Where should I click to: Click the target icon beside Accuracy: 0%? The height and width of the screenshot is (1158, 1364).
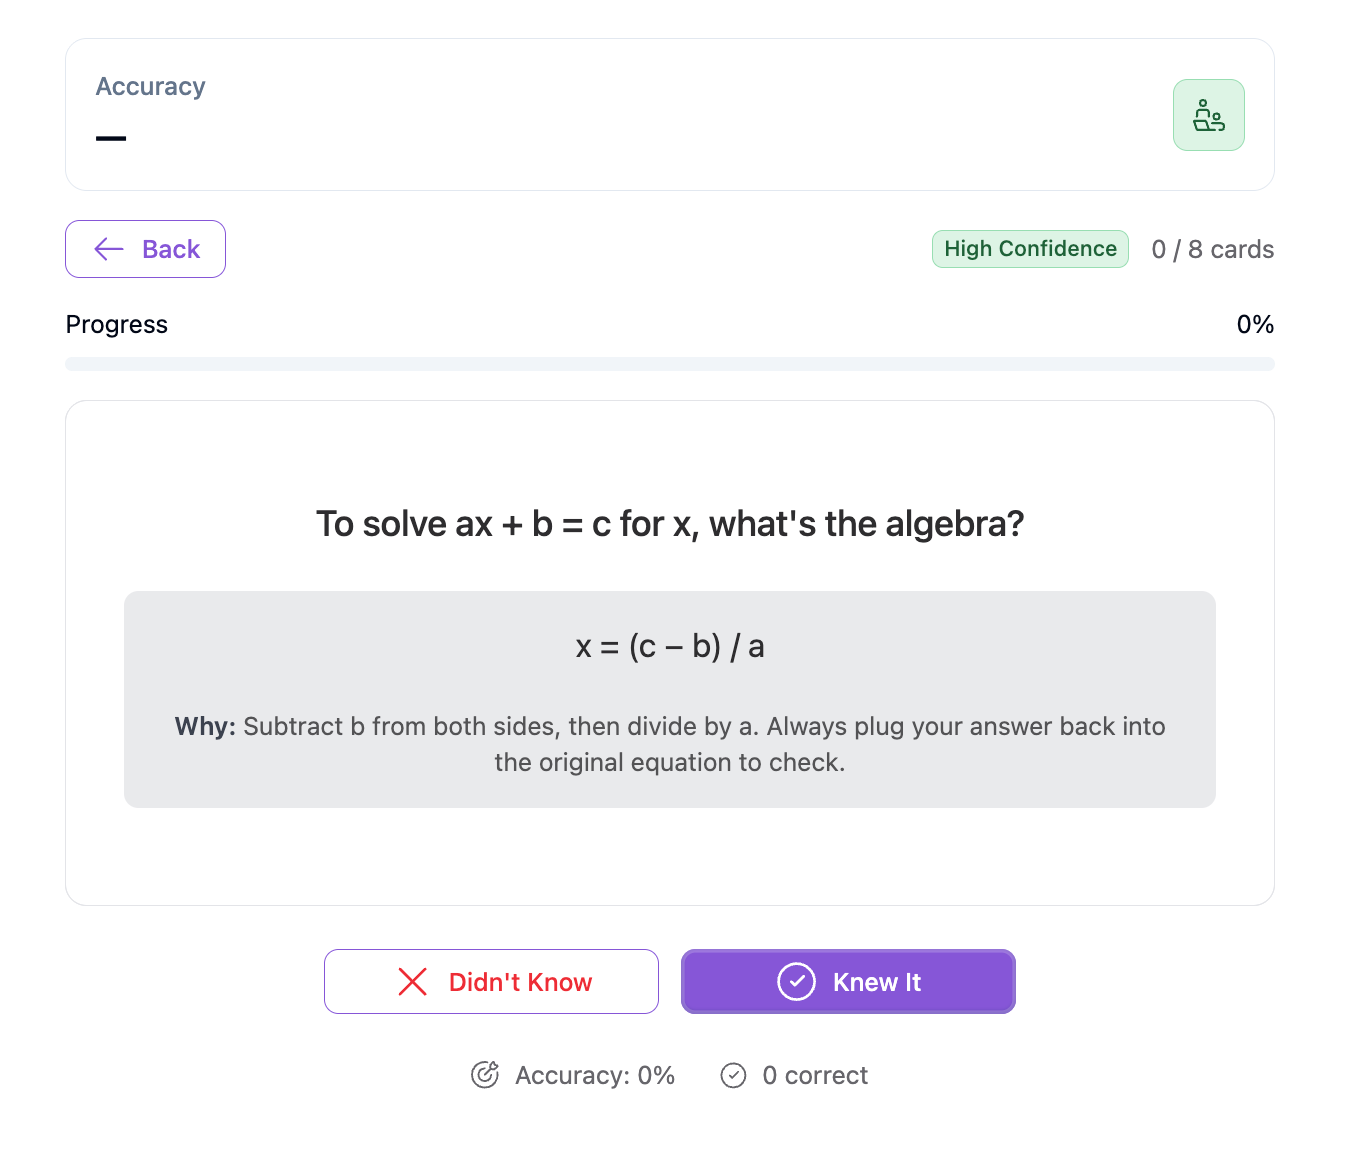click(x=485, y=1075)
